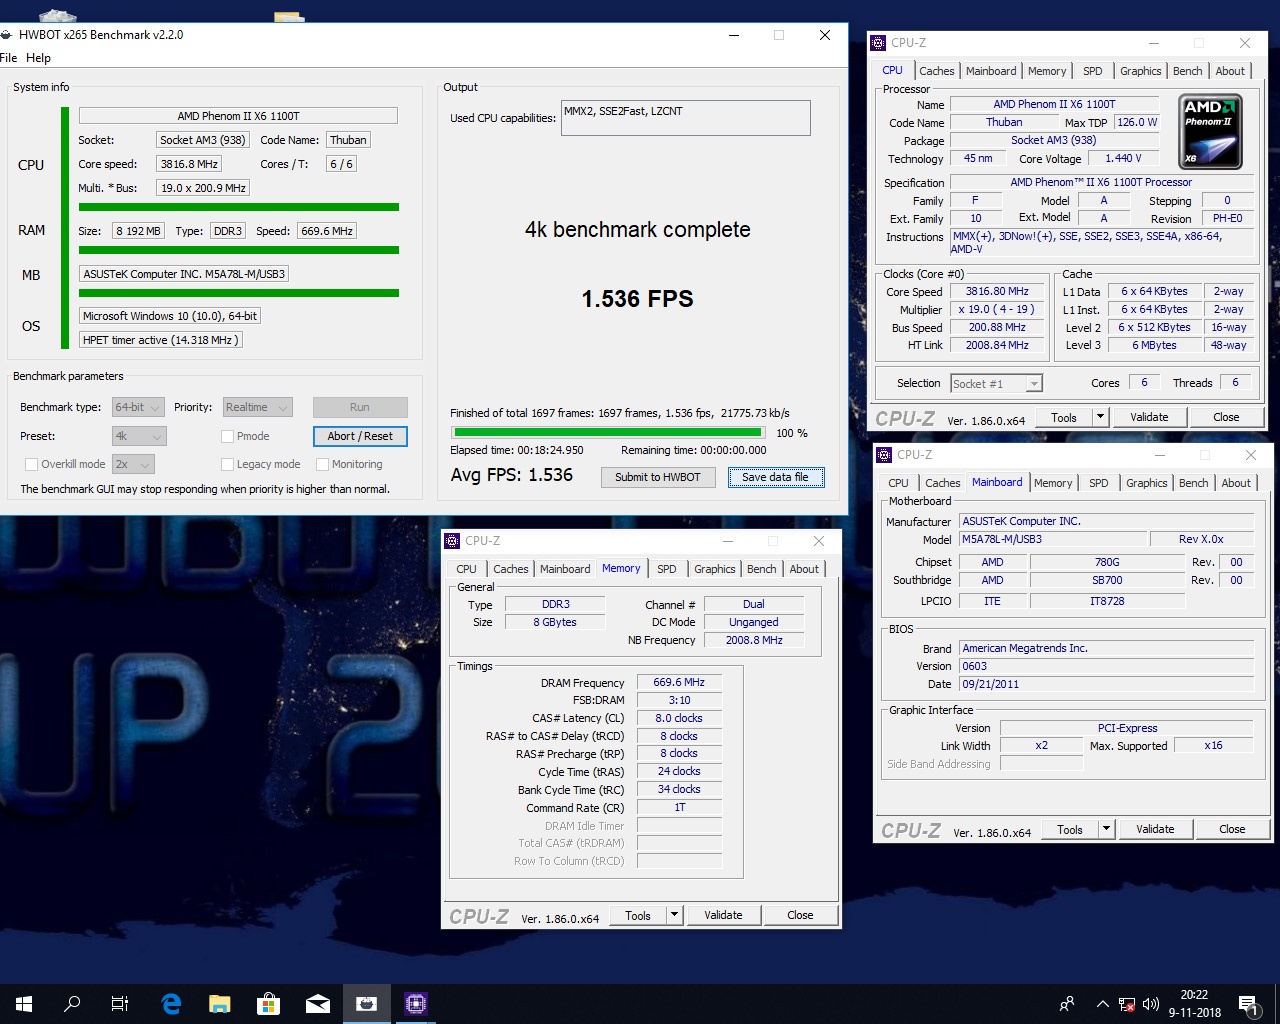Image resolution: width=1280 pixels, height=1024 pixels.
Task: Open the Overkill 2x multiplier dropdown
Action: pos(133,464)
